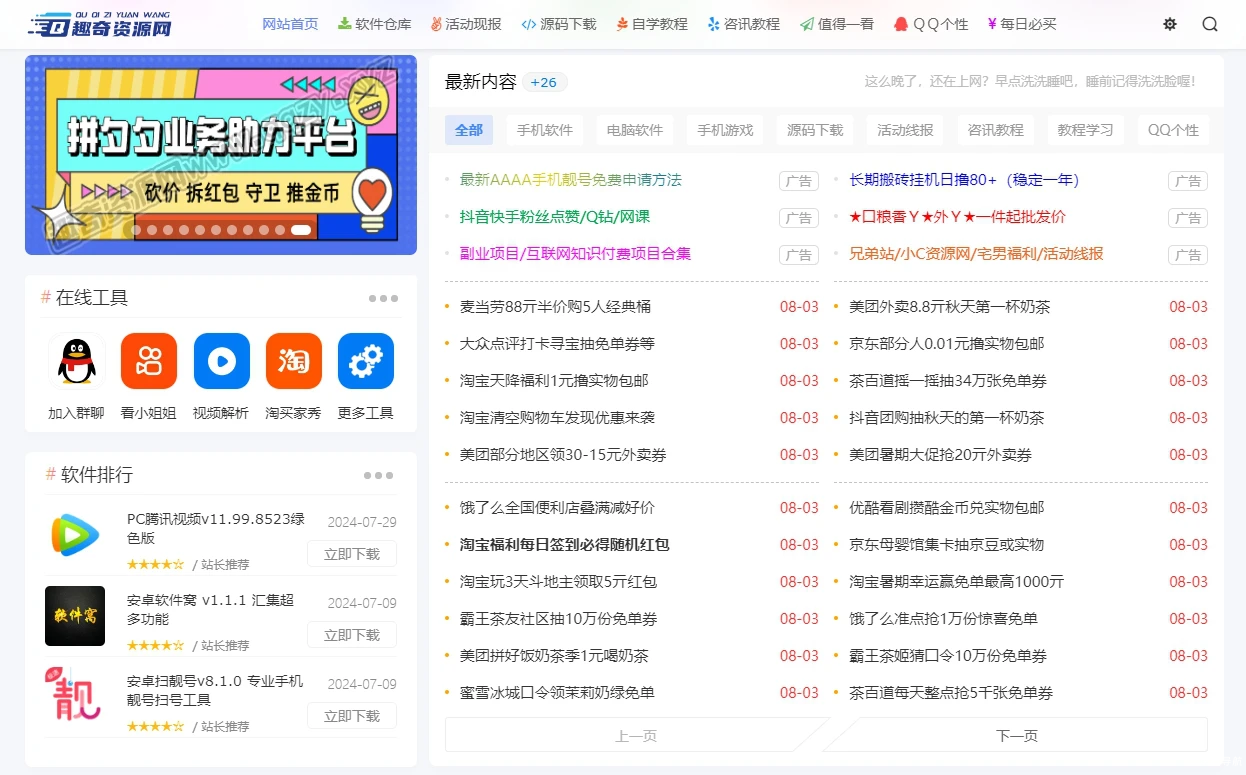The image size is (1246, 775).
Task: Open 值得一看 nav item
Action: pyautogui.click(x=837, y=24)
